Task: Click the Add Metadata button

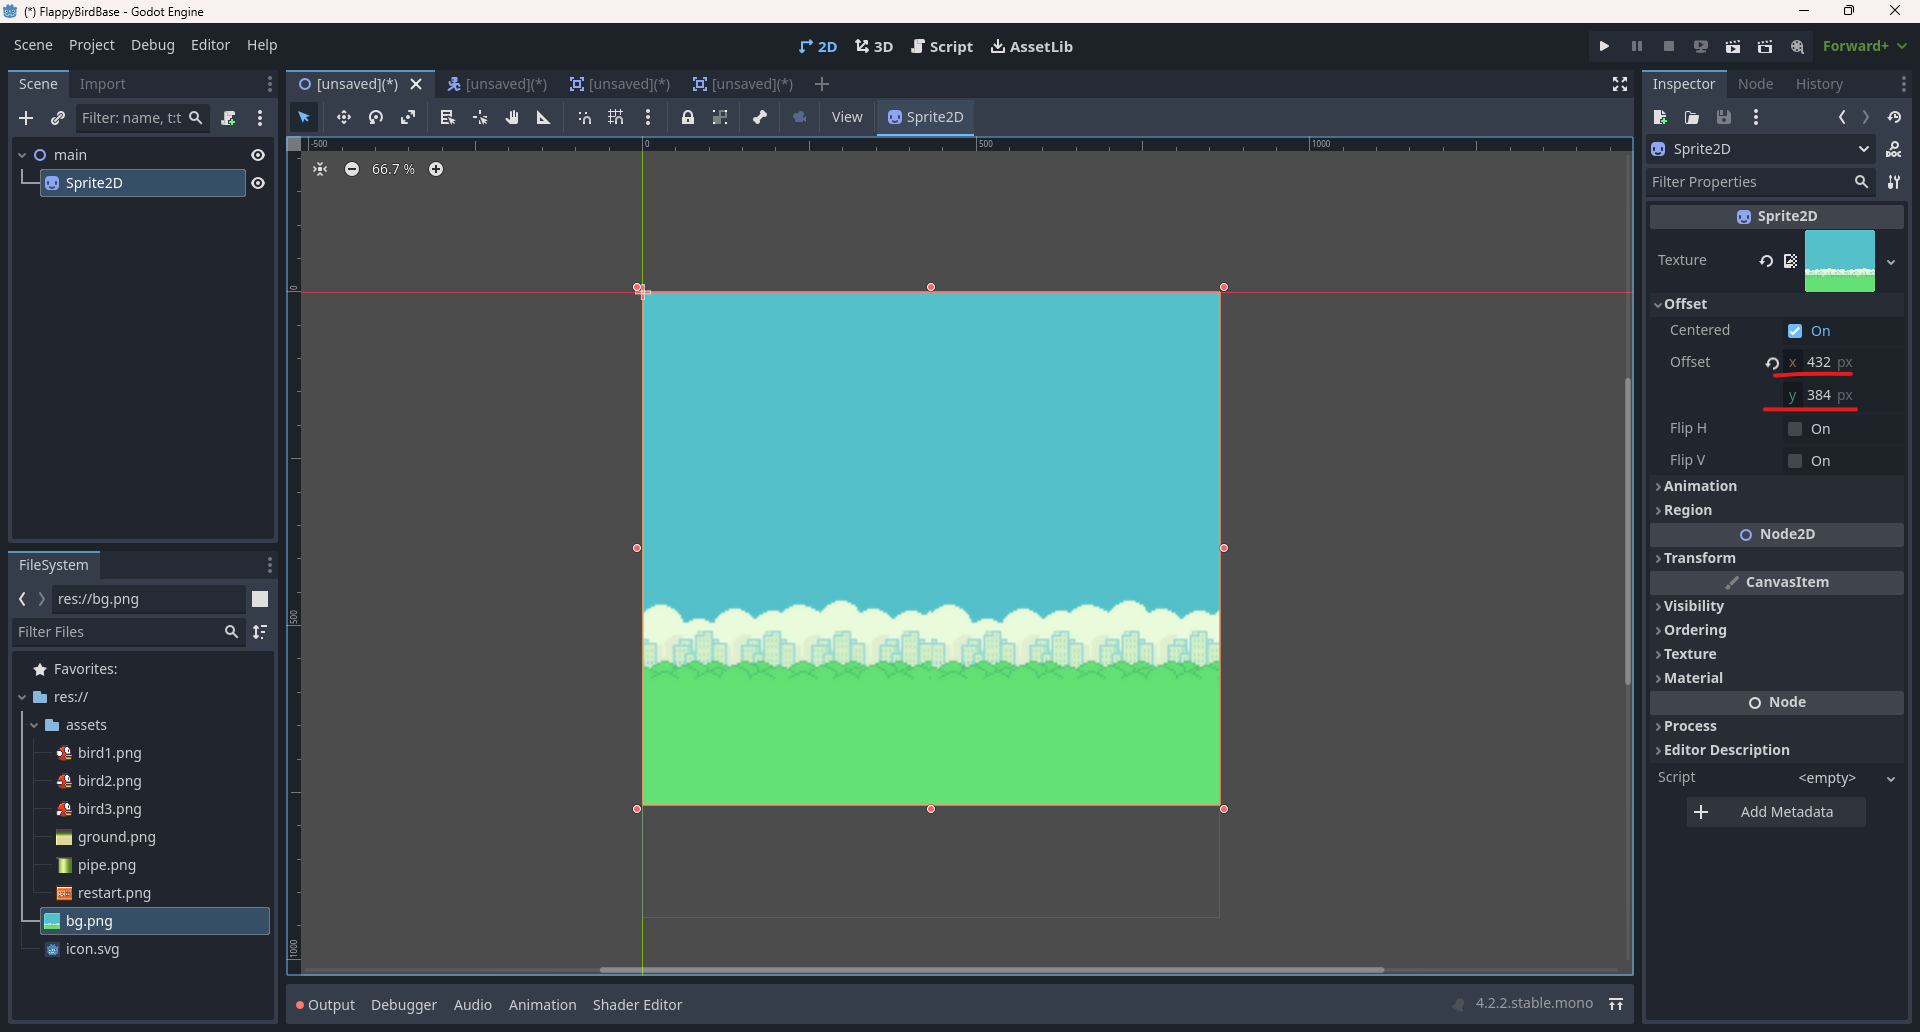Action: pyautogui.click(x=1776, y=812)
